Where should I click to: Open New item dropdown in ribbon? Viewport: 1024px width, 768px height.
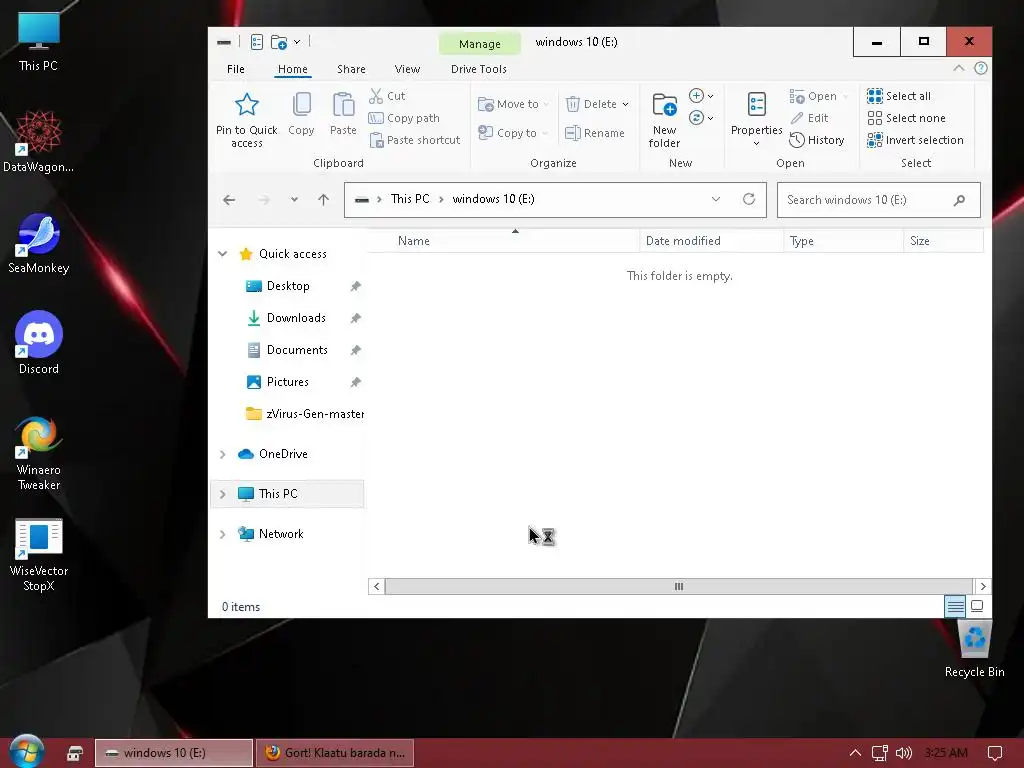point(702,96)
